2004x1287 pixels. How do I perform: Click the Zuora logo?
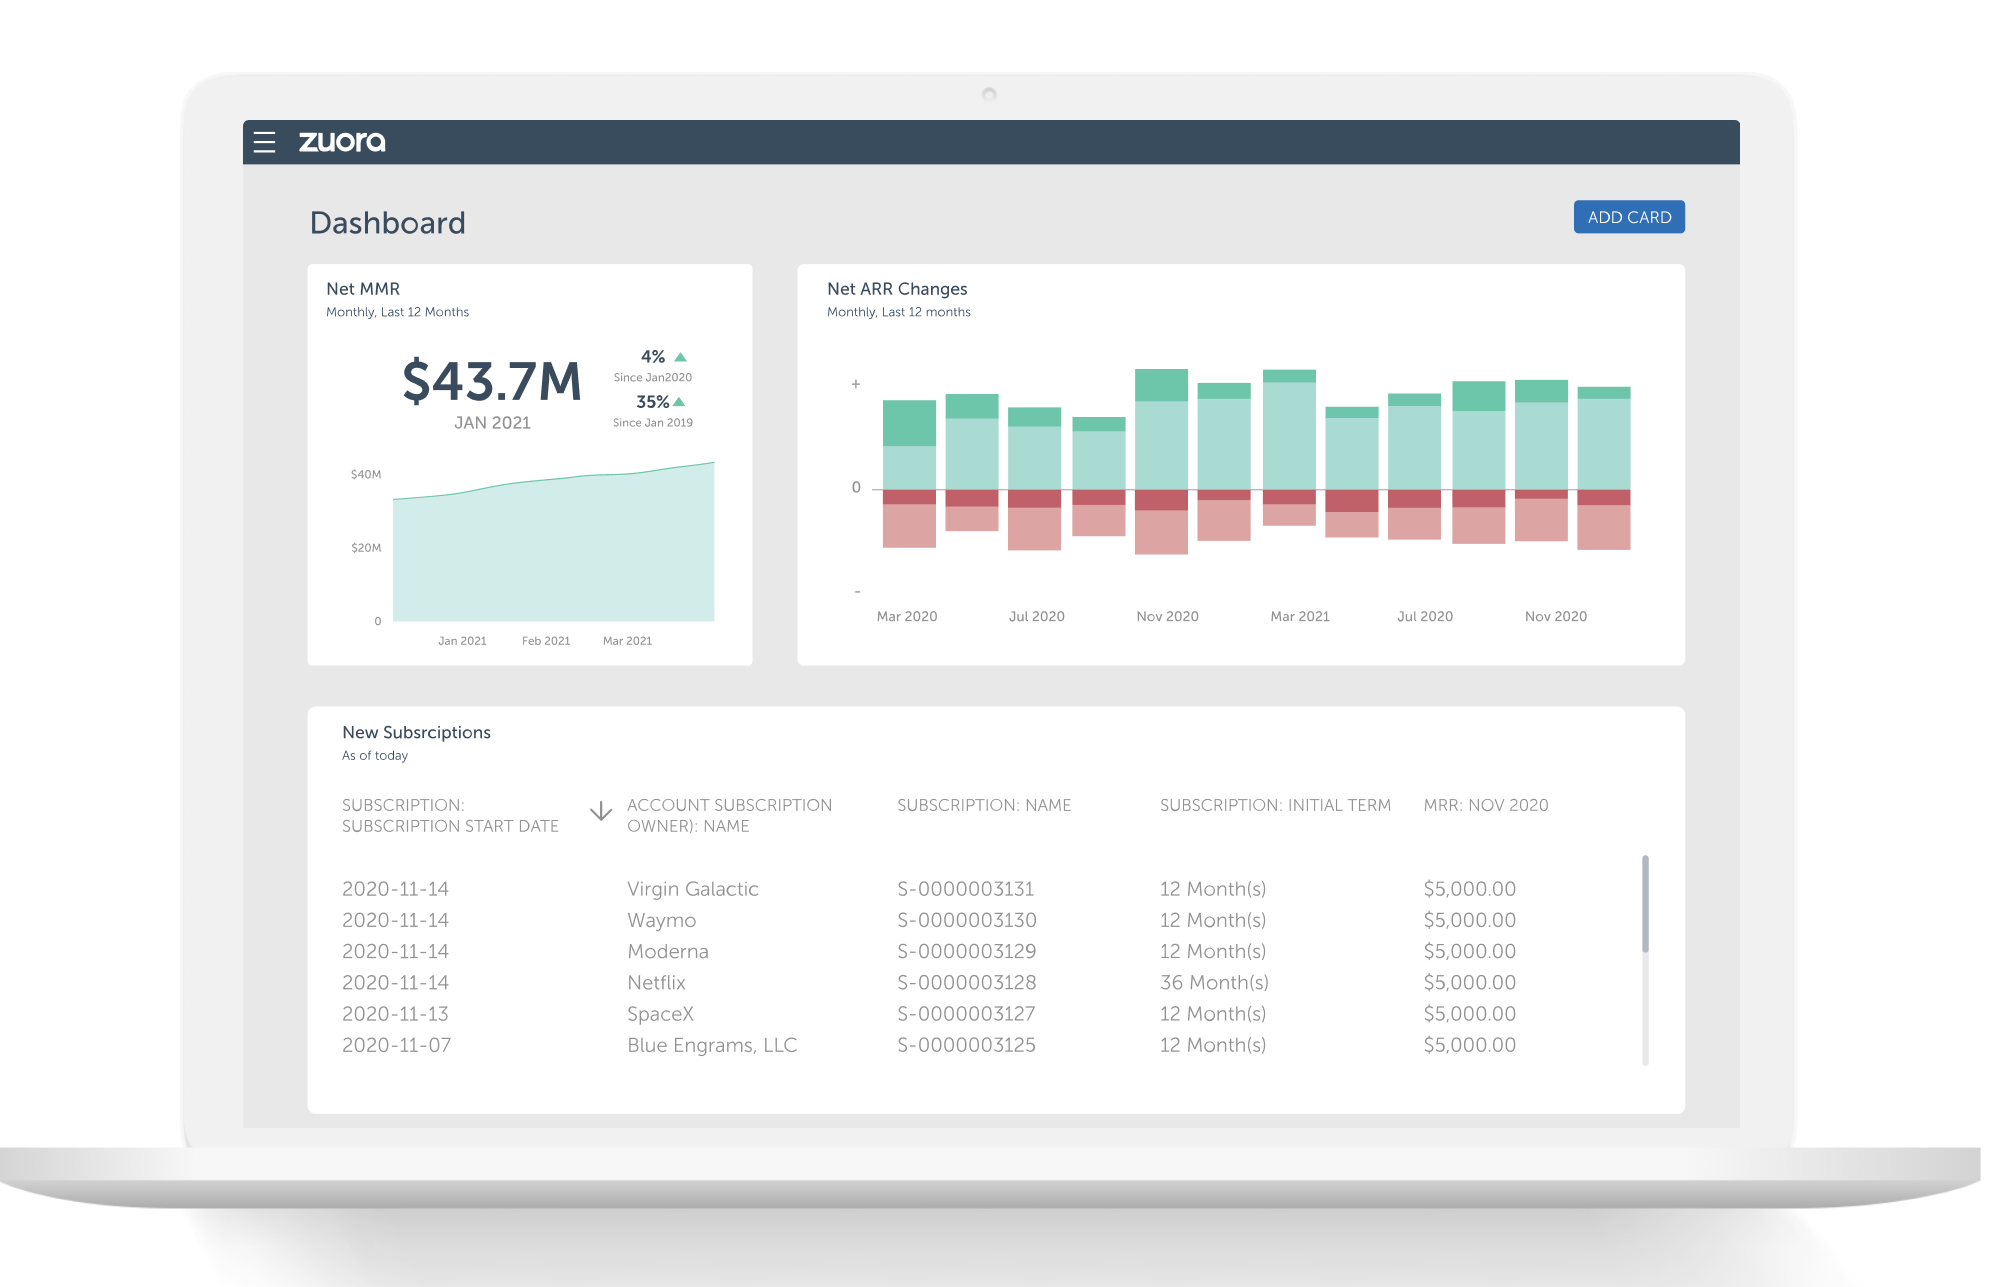[342, 142]
